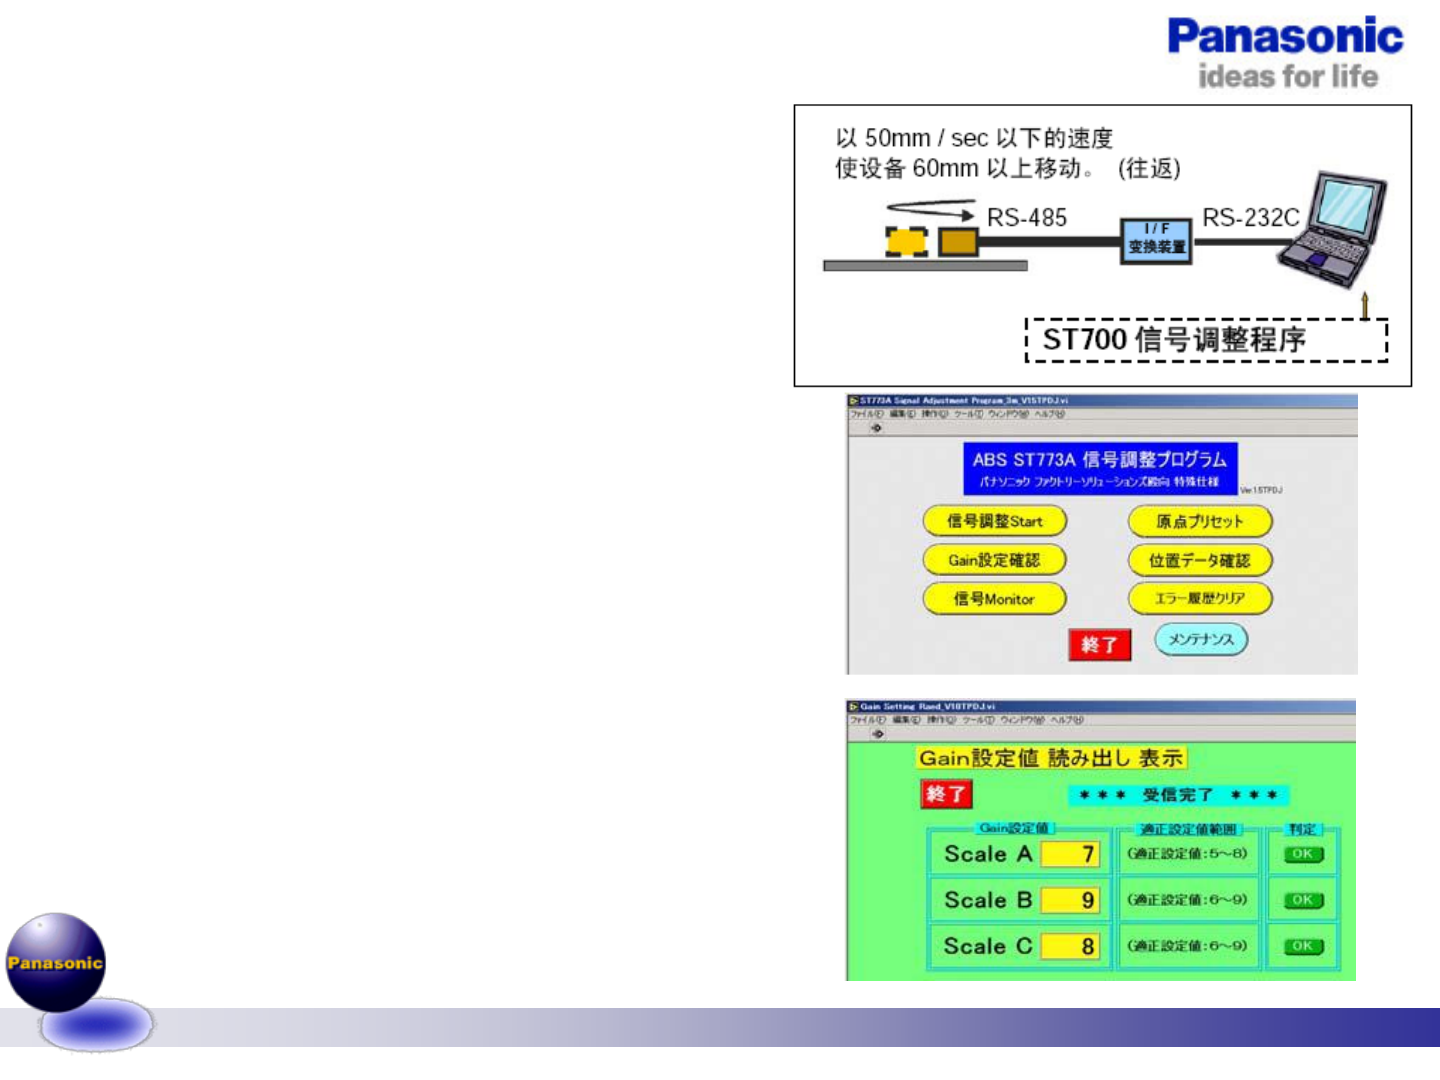
Task: Open the ヘルプ menu in the Gain Setting window
Action: [x=1066, y=720]
